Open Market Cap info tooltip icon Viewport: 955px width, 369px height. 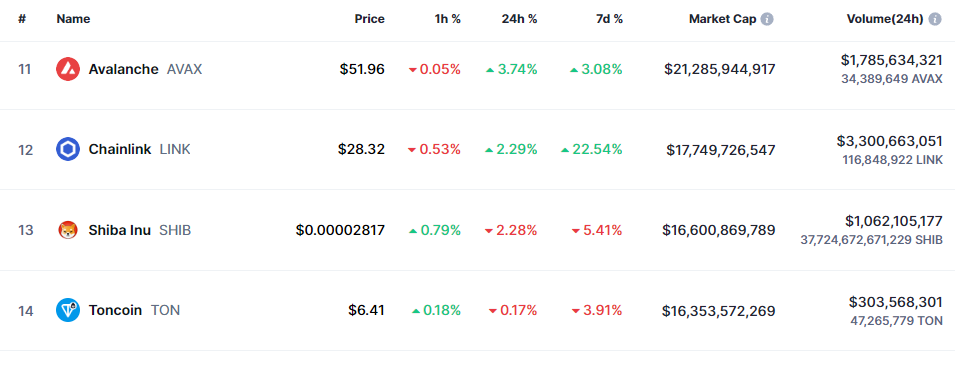(767, 19)
